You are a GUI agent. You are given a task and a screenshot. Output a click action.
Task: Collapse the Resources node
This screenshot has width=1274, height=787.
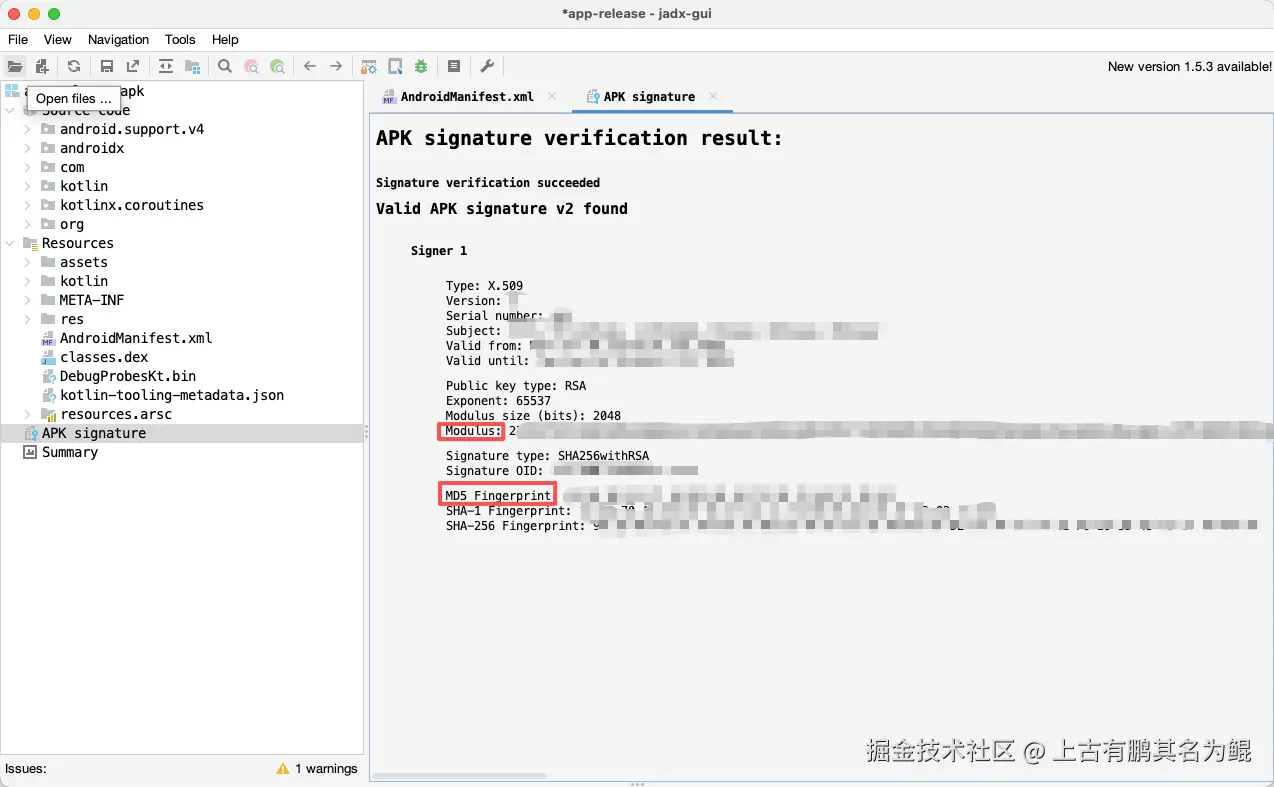(10, 243)
